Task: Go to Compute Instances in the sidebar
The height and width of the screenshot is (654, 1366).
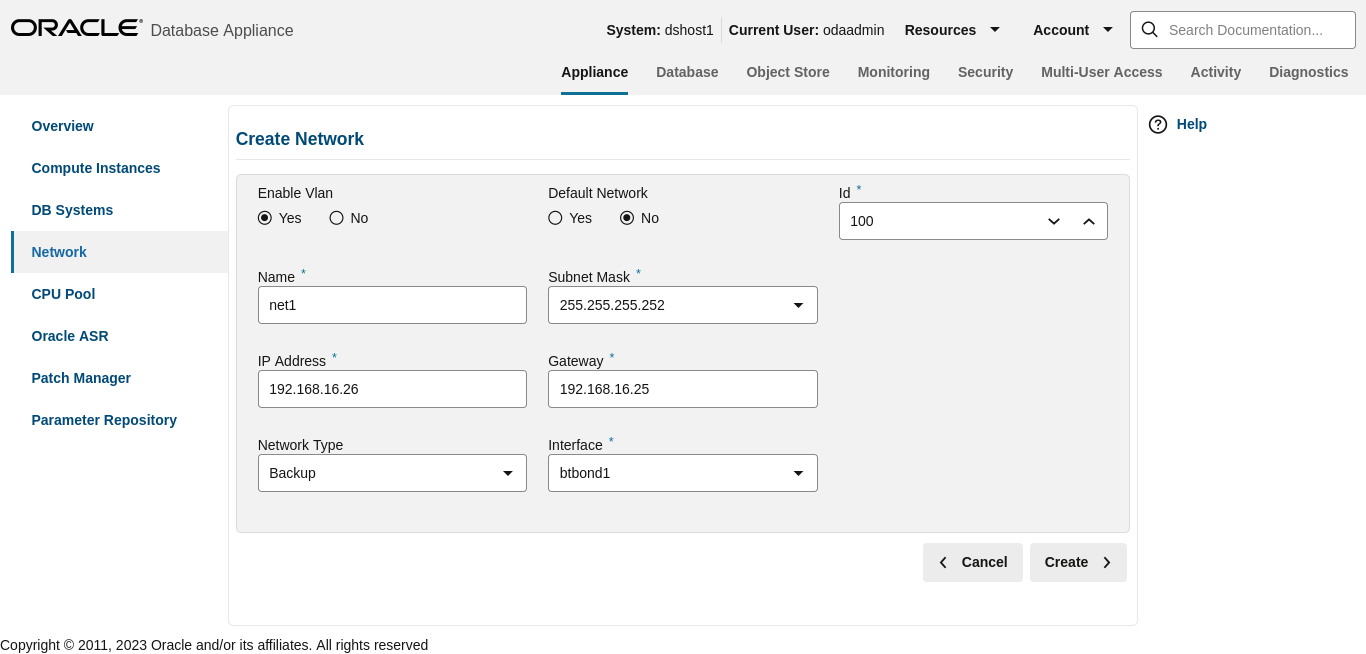Action: click(96, 168)
